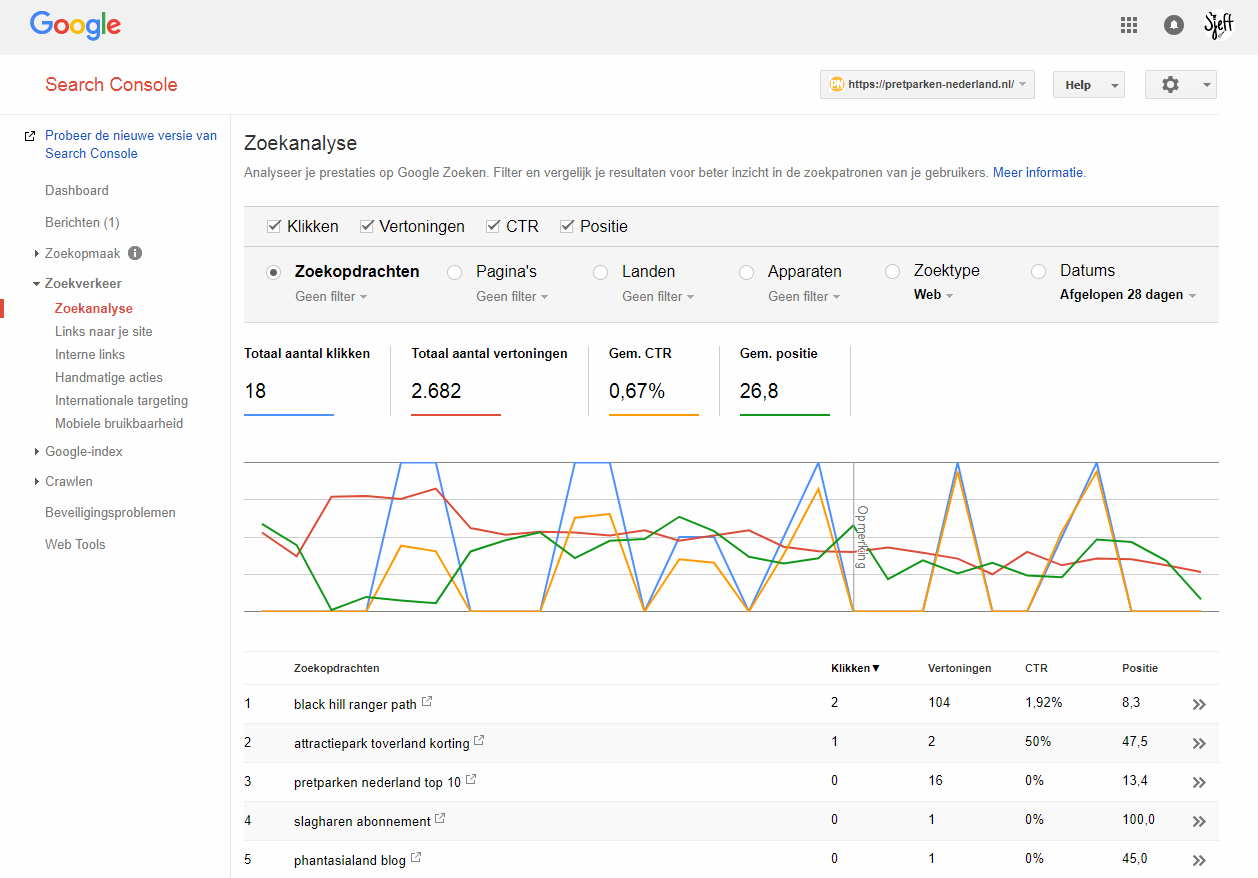Viewport: 1258px width, 878px height.
Task: Expand the Google-index sidebar section
Action: click(x=77, y=452)
